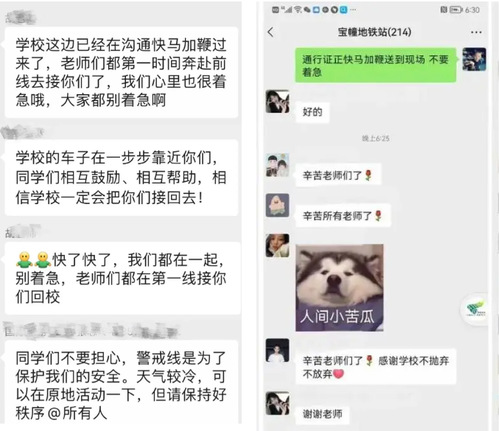Tap the 谢谢老师 message bubble
This screenshot has width=499, height=431.
(x=322, y=414)
